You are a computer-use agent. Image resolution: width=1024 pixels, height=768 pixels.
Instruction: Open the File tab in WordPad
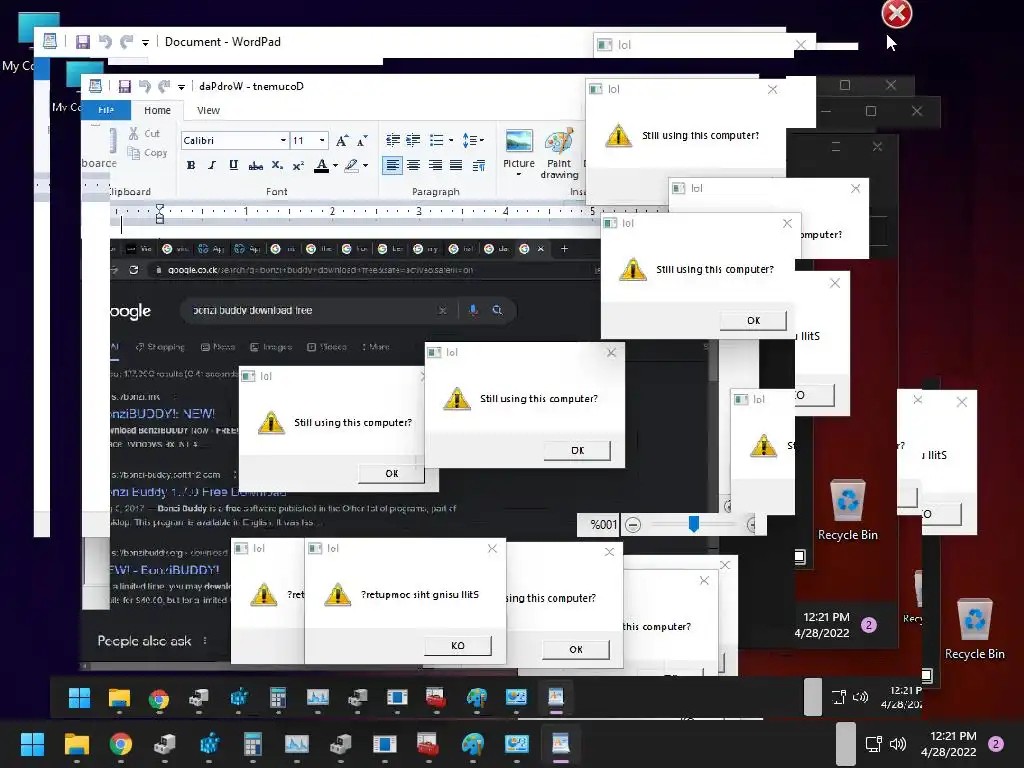(x=106, y=110)
